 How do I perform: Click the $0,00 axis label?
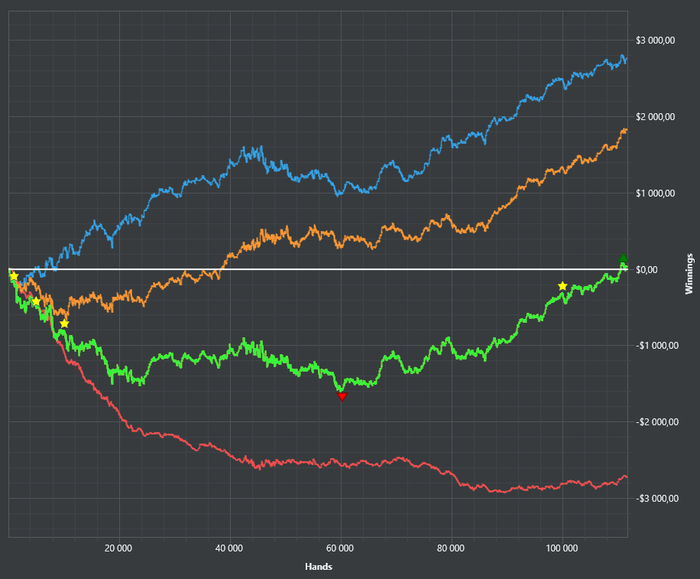(x=647, y=270)
